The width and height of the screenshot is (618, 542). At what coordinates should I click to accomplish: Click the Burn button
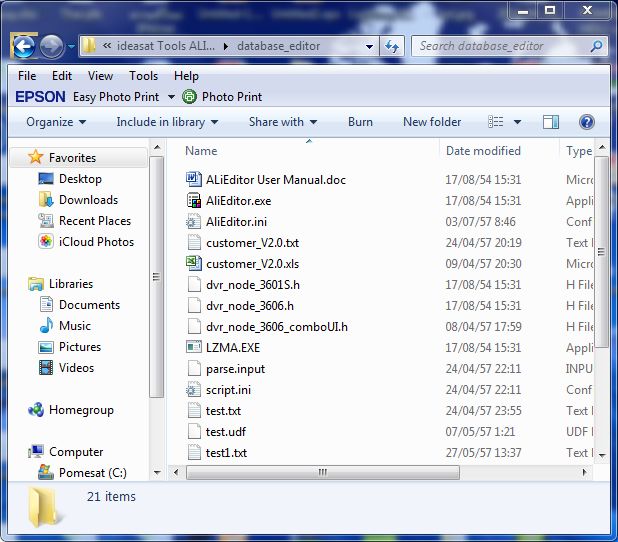[x=360, y=122]
